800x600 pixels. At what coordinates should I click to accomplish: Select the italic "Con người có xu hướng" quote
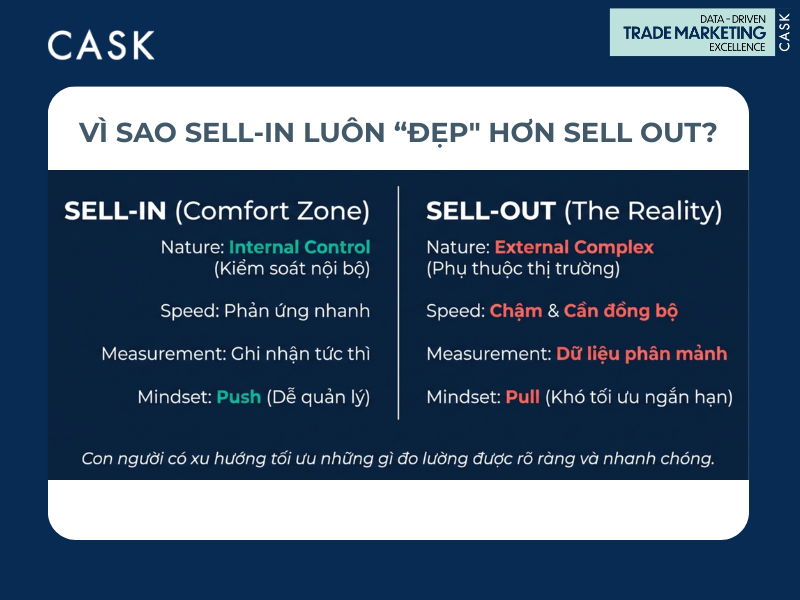click(398, 459)
